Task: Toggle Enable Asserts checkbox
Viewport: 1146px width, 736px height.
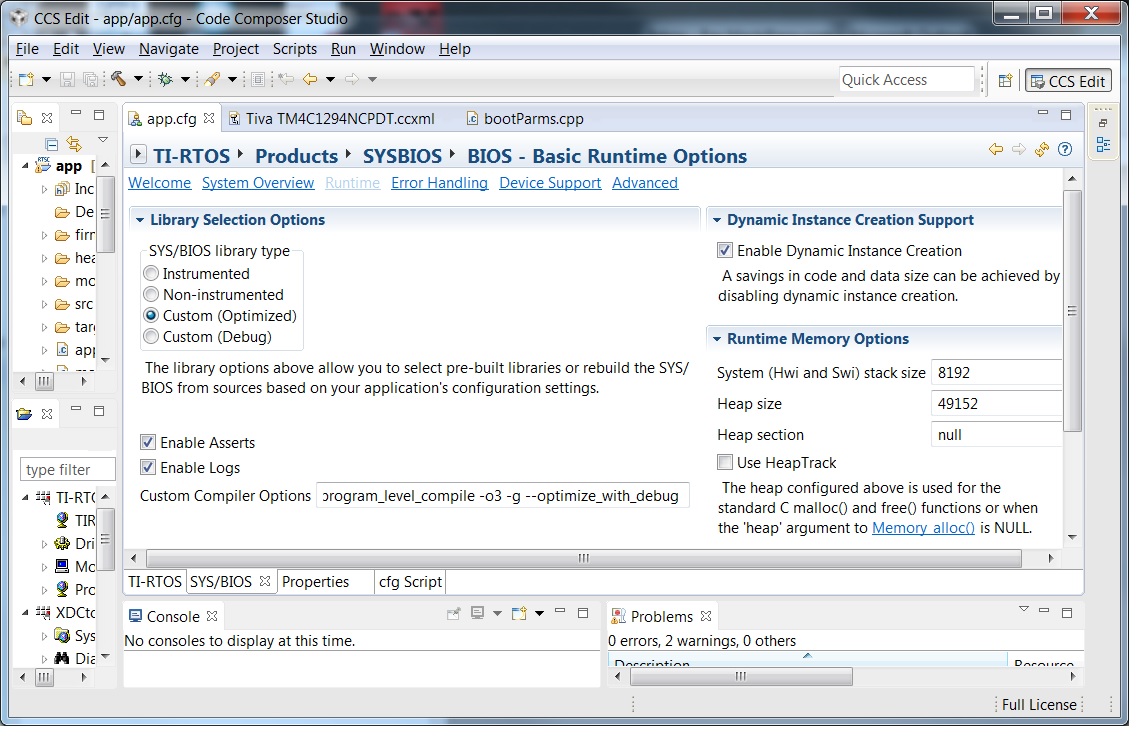Action: click(x=148, y=442)
